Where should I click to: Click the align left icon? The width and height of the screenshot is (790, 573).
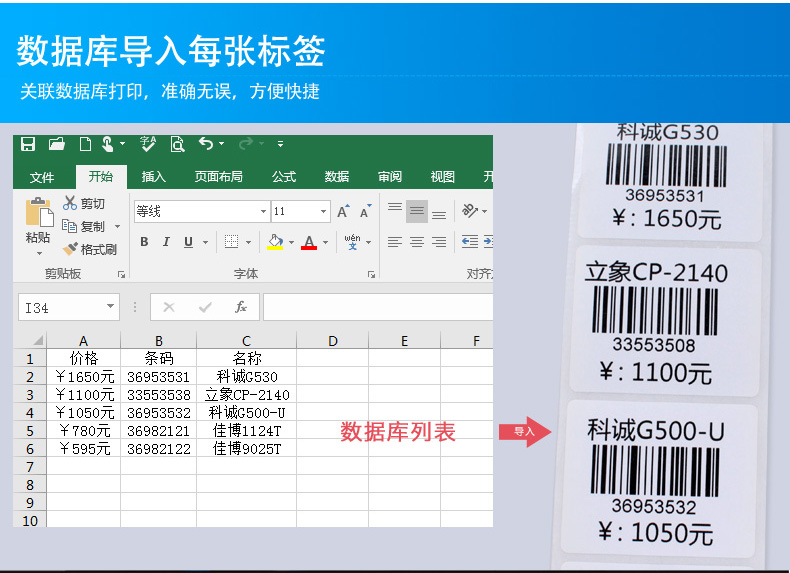394,242
